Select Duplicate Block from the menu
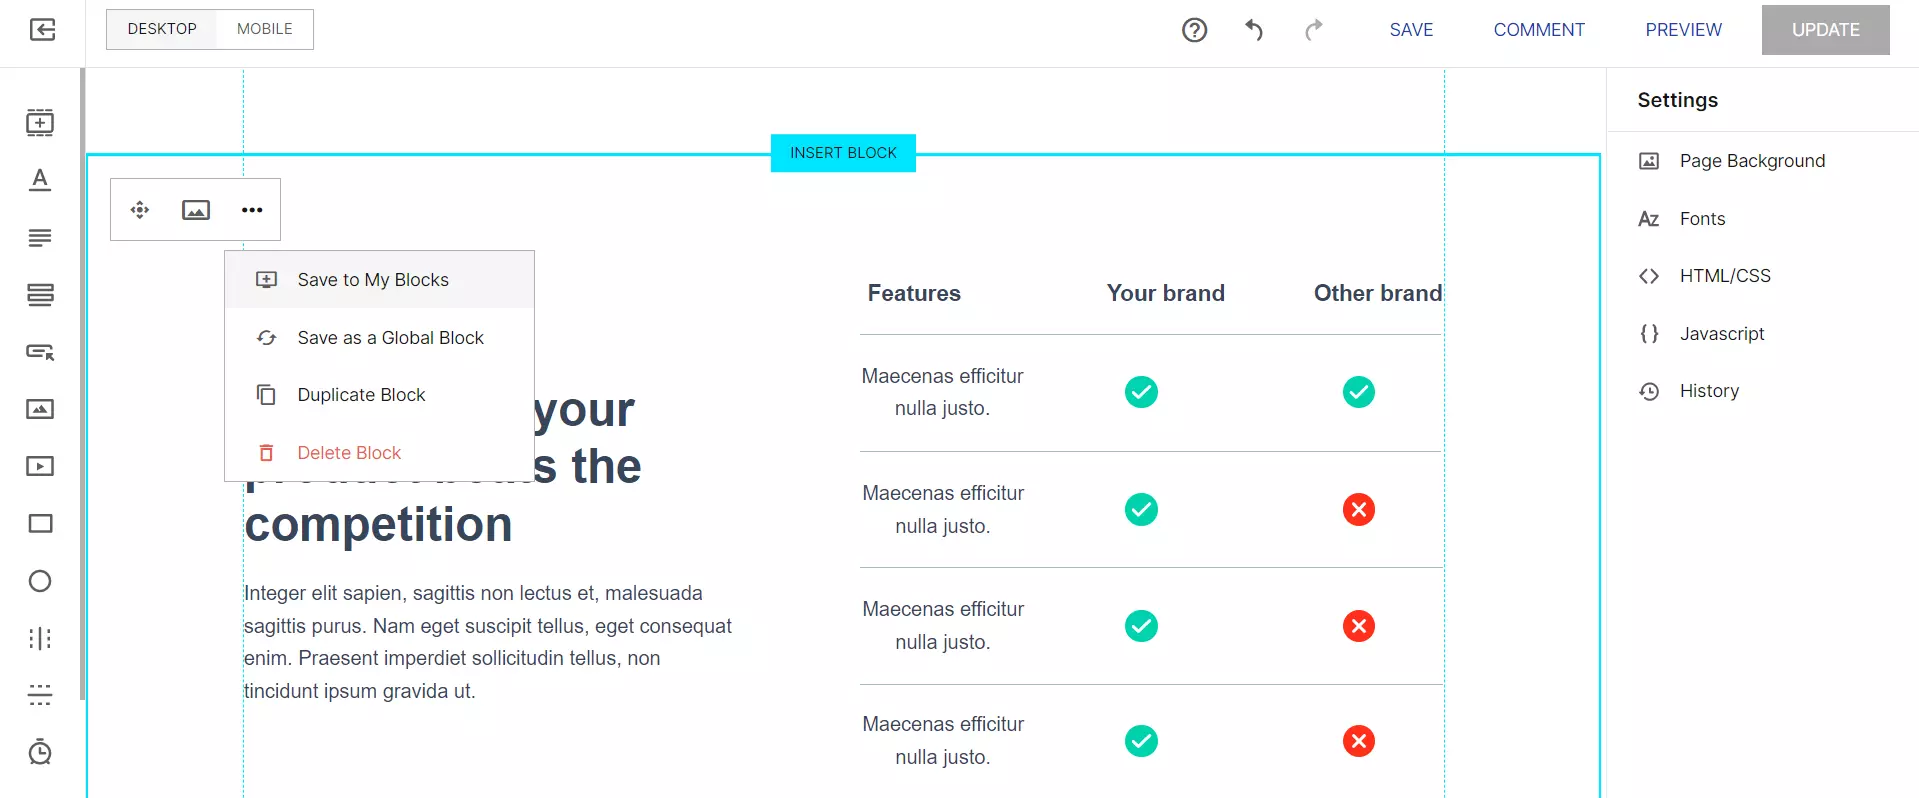 coord(361,395)
